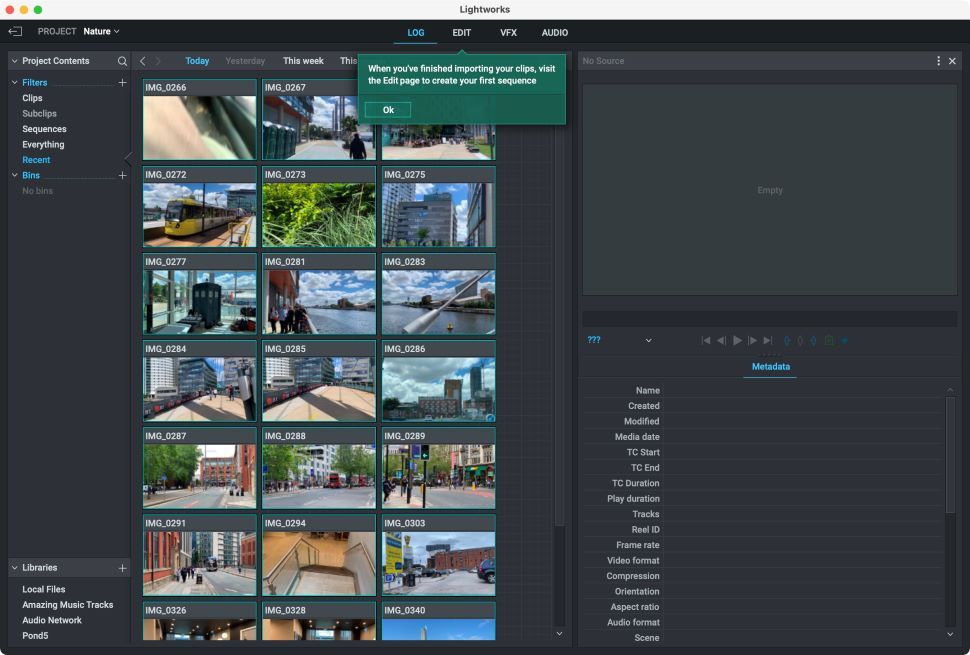Switch to the AUDIO tab
This screenshot has width=970, height=655.
[x=555, y=32]
